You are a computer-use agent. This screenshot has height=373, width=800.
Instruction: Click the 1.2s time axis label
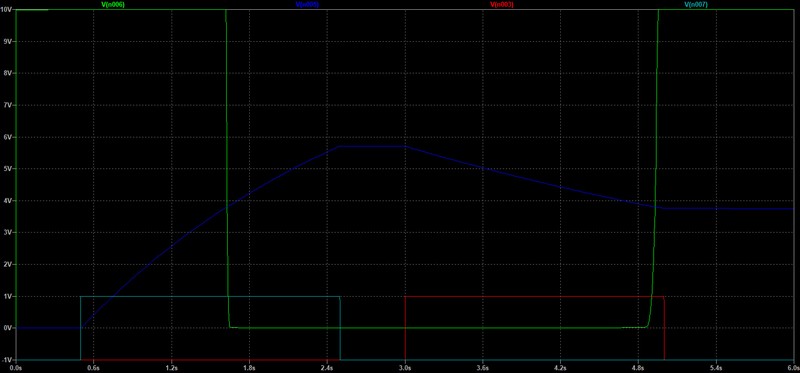click(171, 367)
